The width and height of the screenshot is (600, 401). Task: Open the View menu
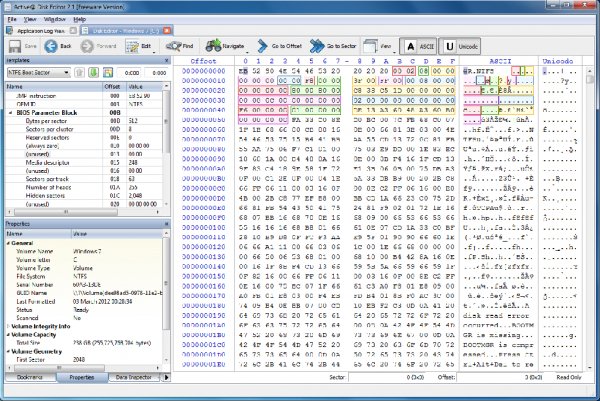click(x=30, y=19)
